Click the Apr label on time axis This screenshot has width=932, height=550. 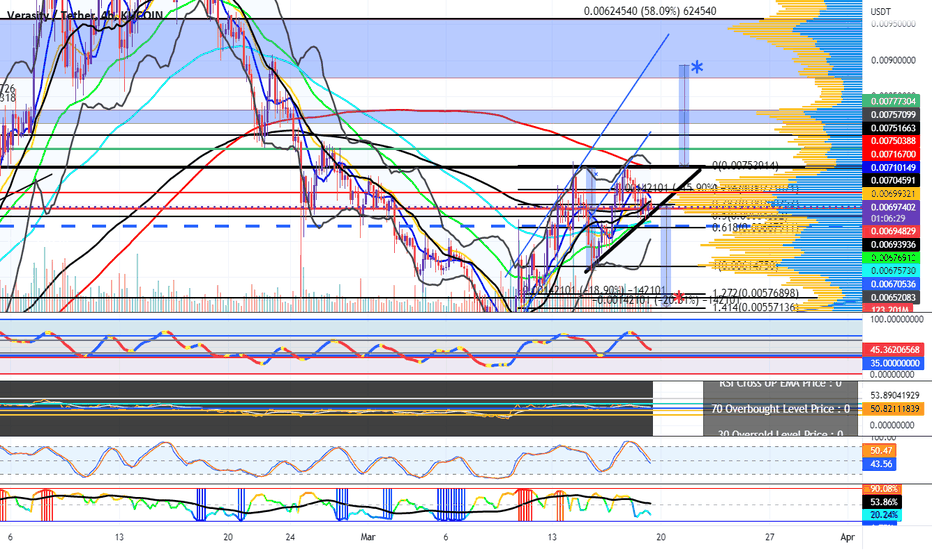pyautogui.click(x=848, y=537)
